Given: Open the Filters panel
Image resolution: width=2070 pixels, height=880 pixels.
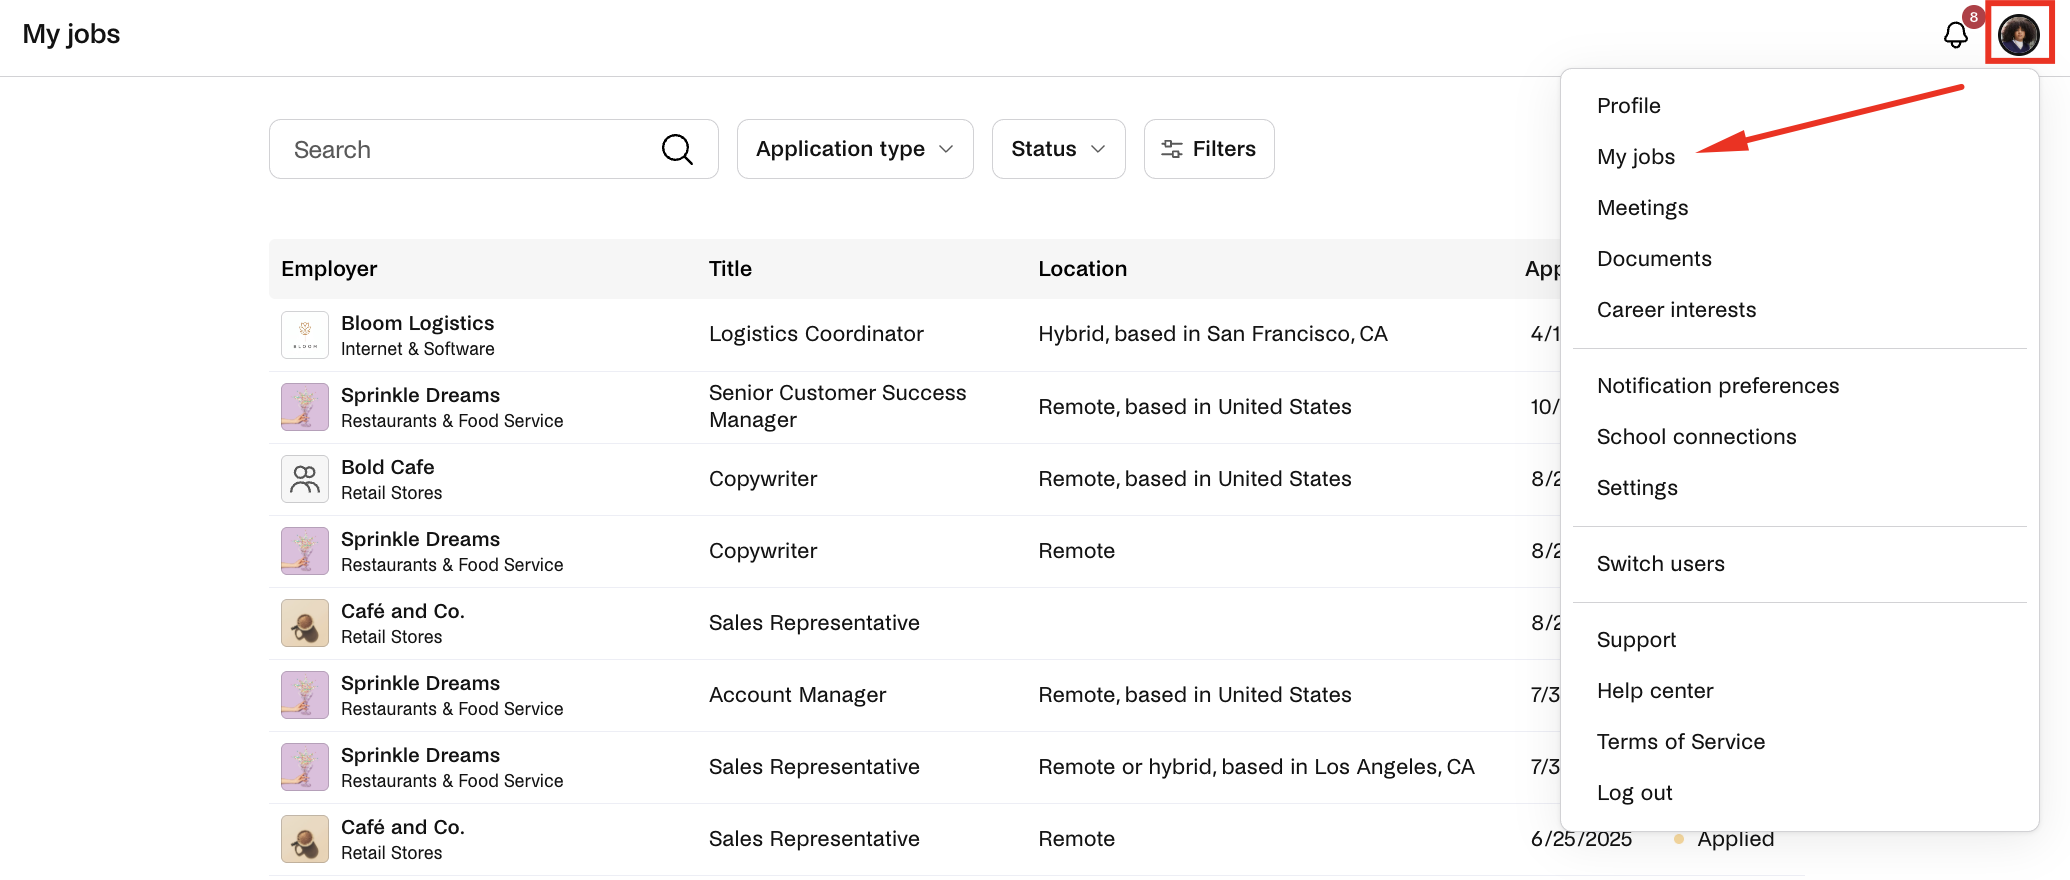Looking at the screenshot, I should 1209,149.
